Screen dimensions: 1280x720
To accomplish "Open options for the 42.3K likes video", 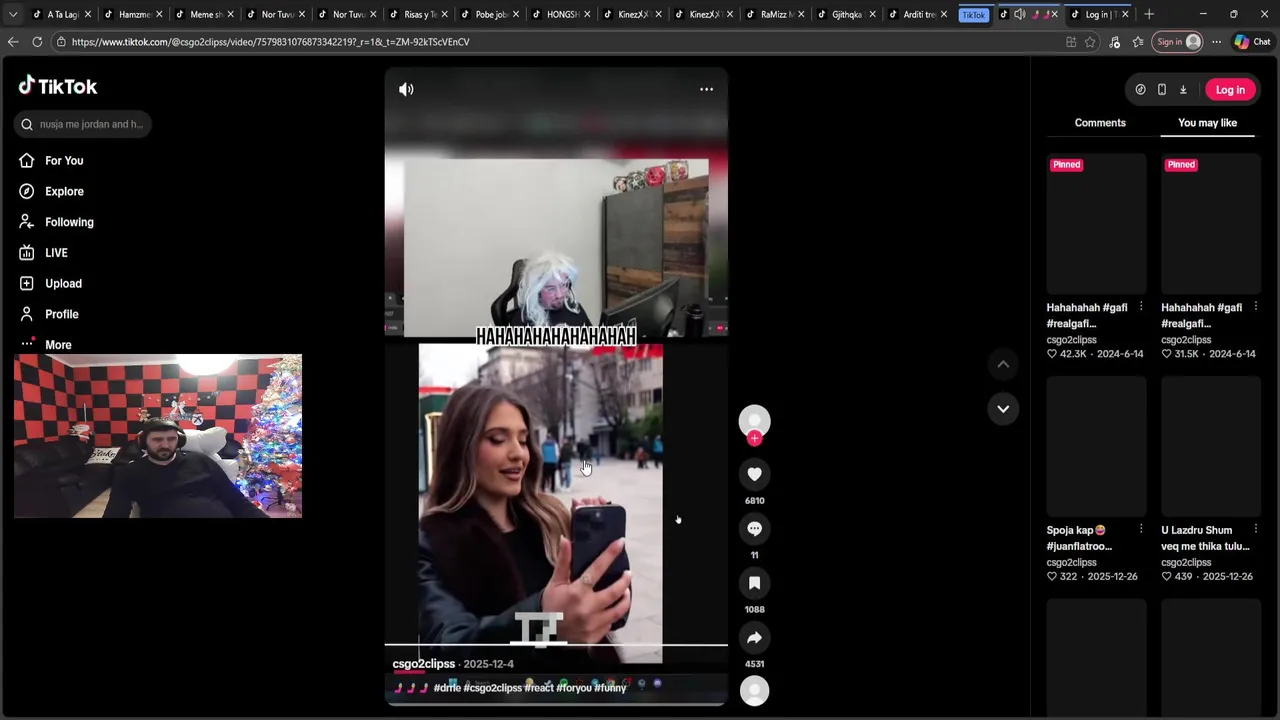I will 1141,307.
